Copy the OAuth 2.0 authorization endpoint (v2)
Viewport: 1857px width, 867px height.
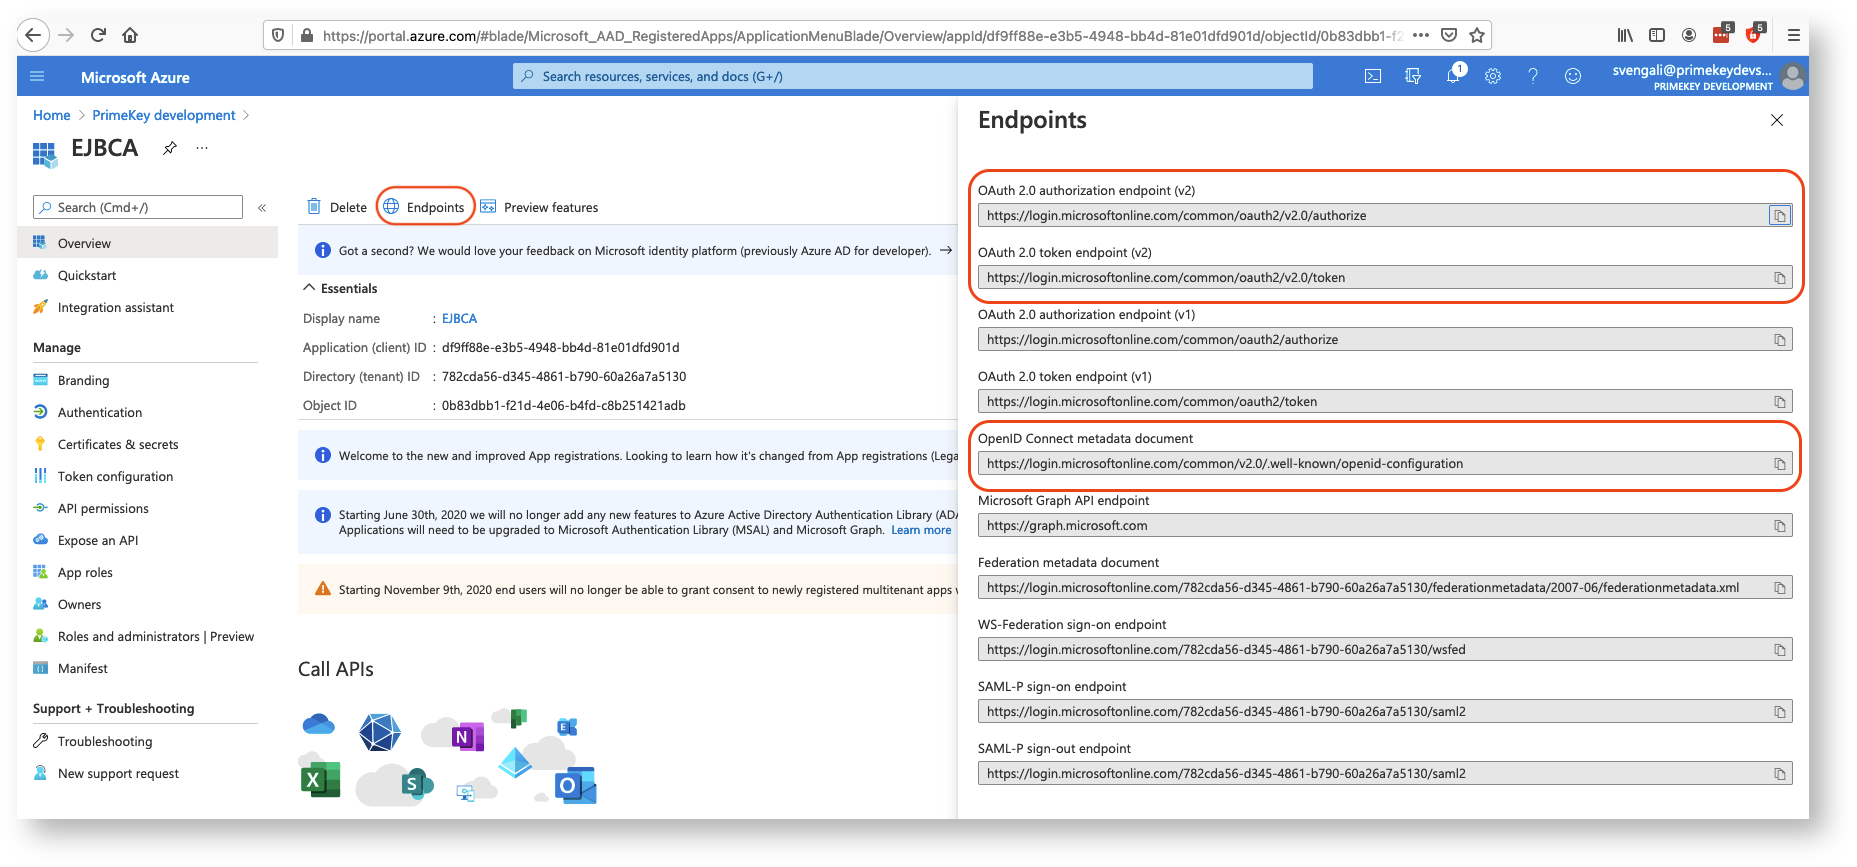click(1780, 216)
